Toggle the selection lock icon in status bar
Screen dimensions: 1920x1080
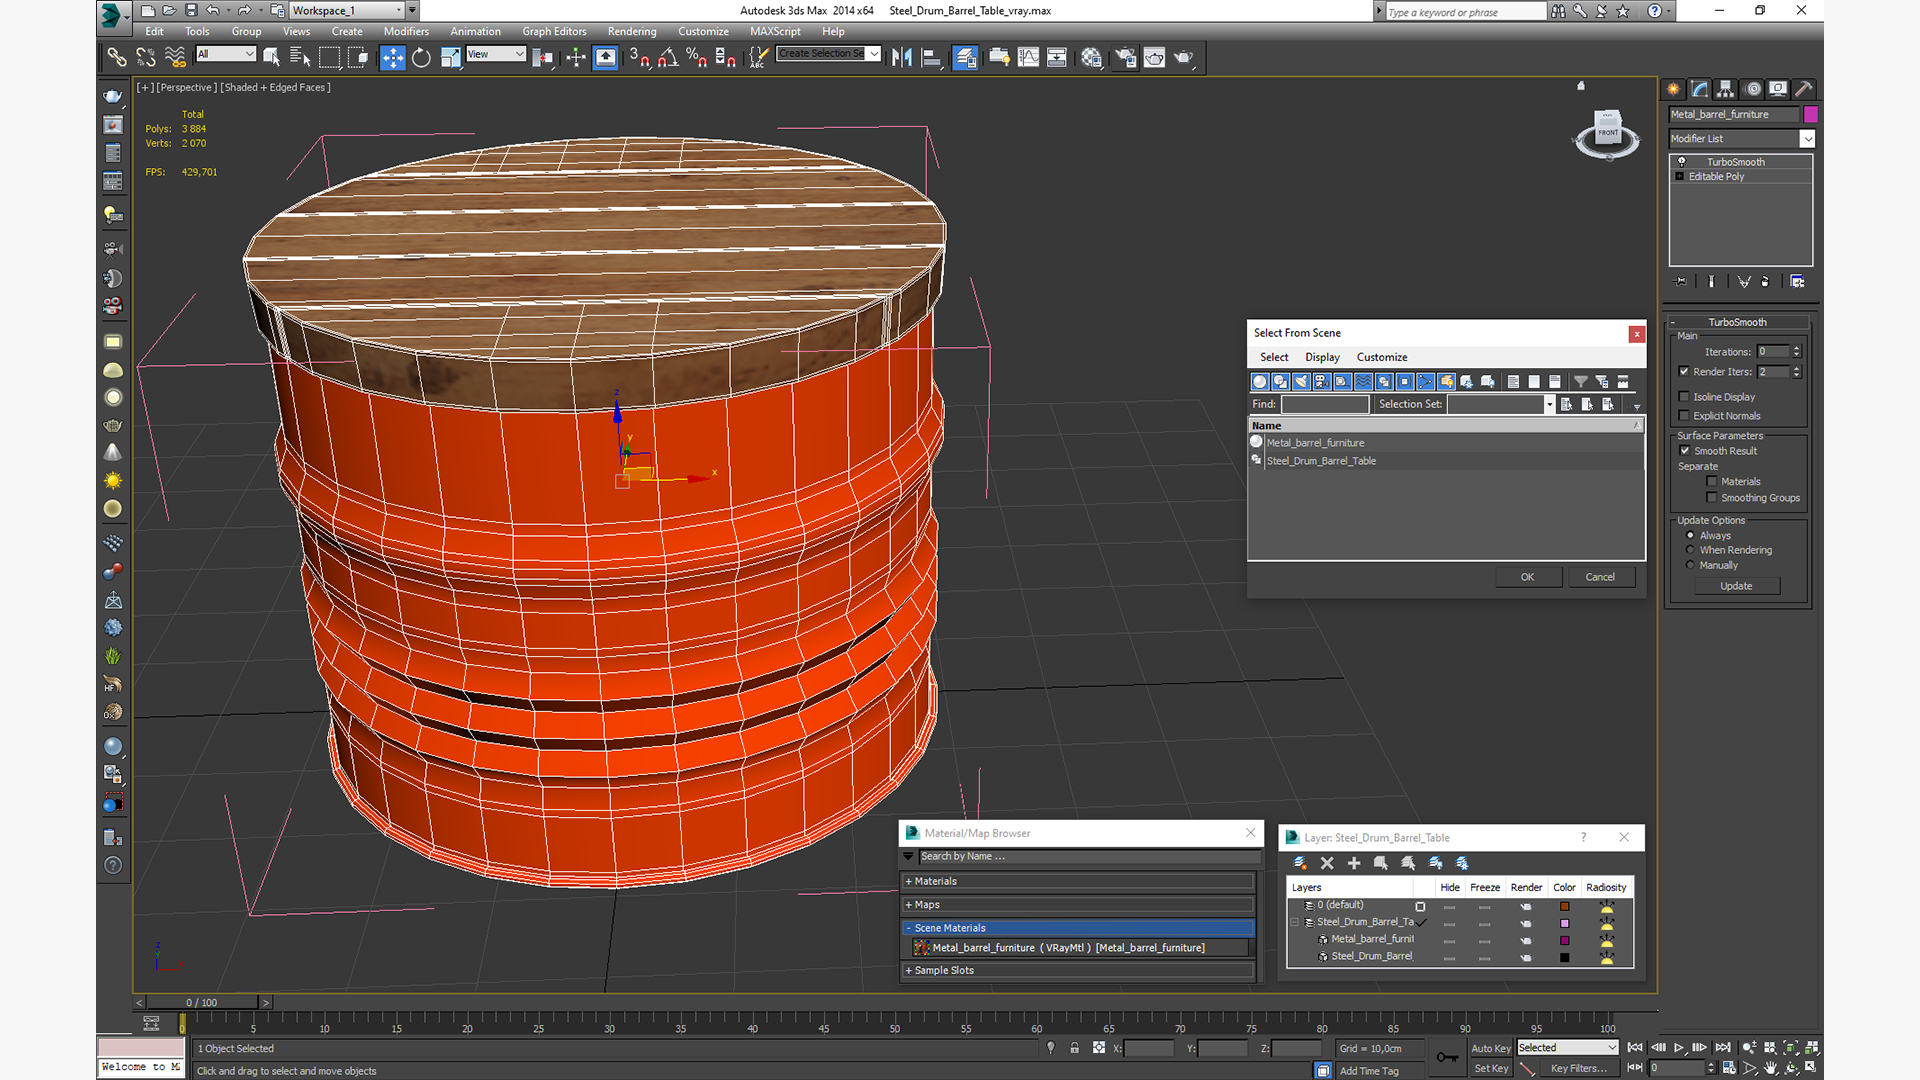[x=1074, y=1048]
